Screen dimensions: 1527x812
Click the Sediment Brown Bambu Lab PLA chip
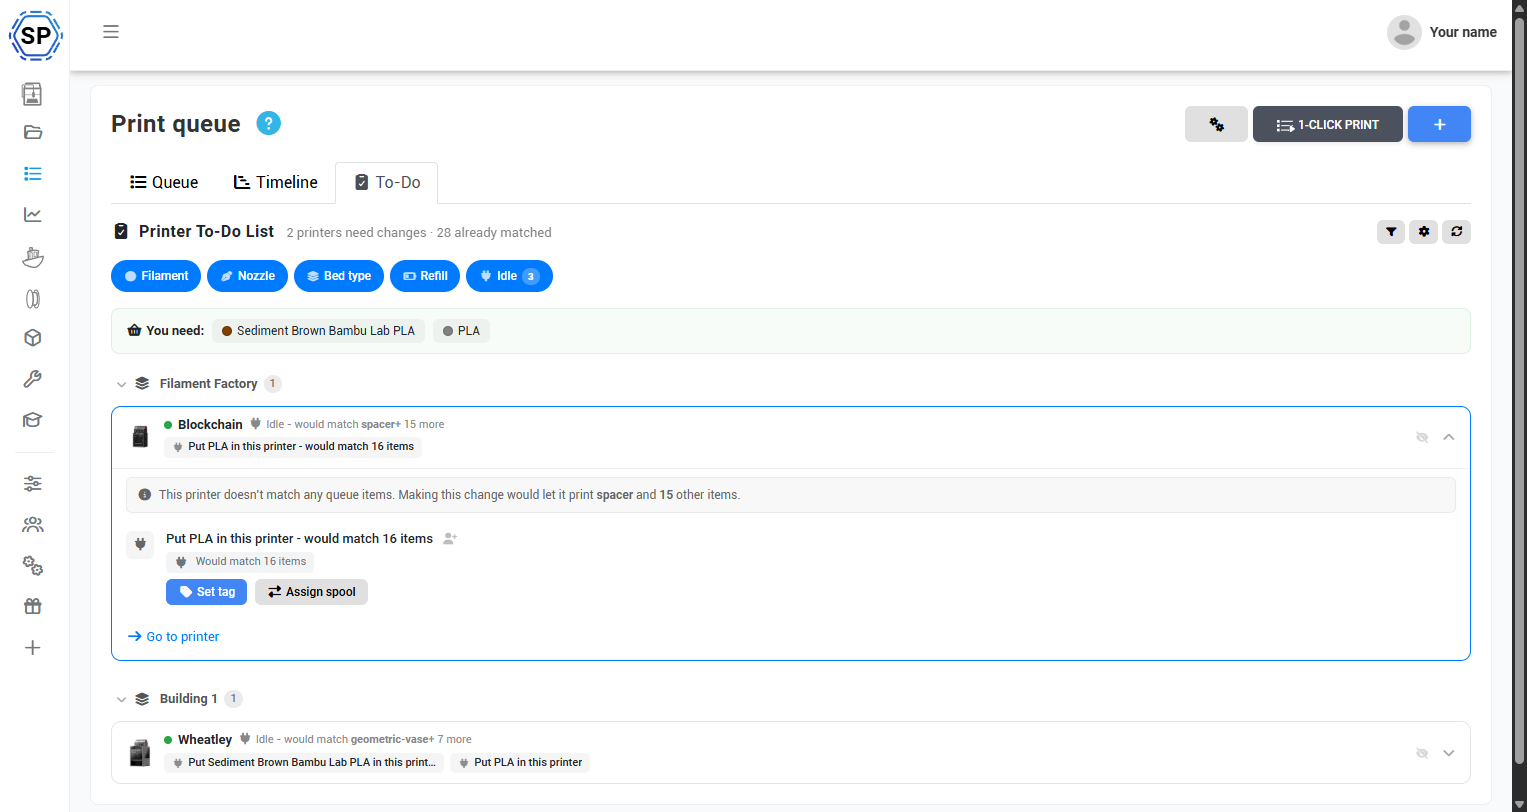318,331
